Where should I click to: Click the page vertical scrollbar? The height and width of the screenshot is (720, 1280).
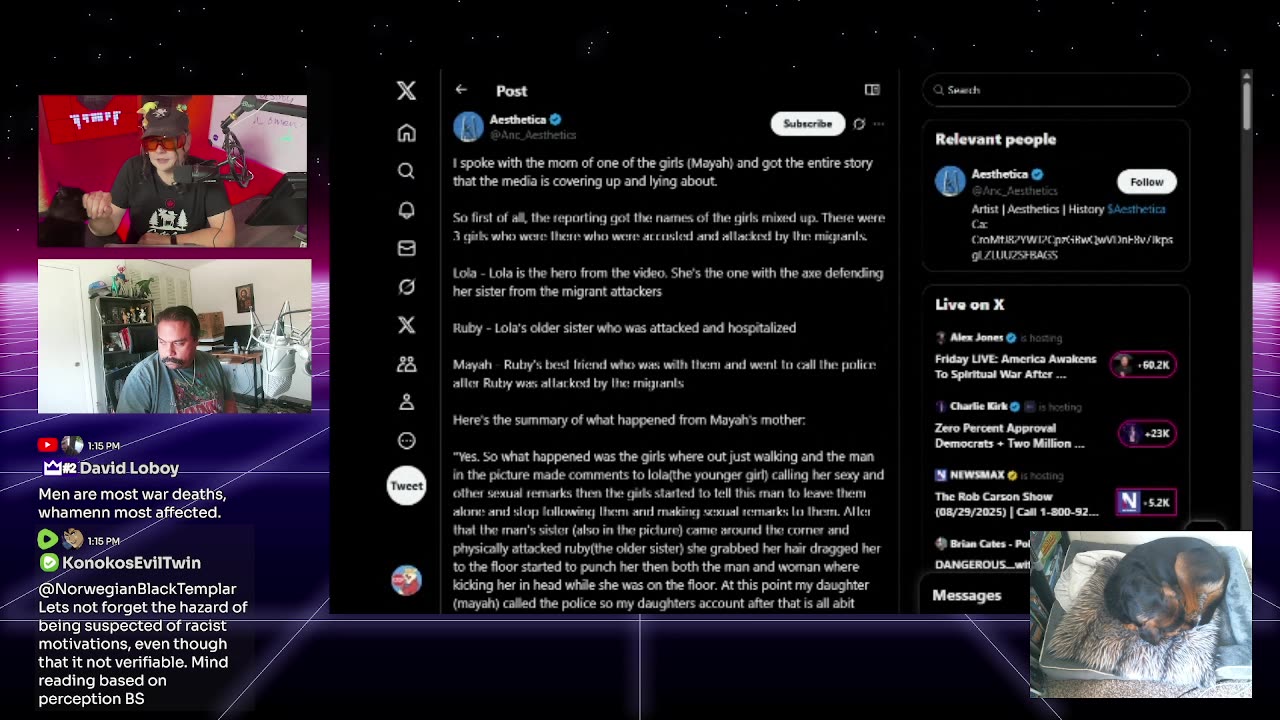(1246, 103)
